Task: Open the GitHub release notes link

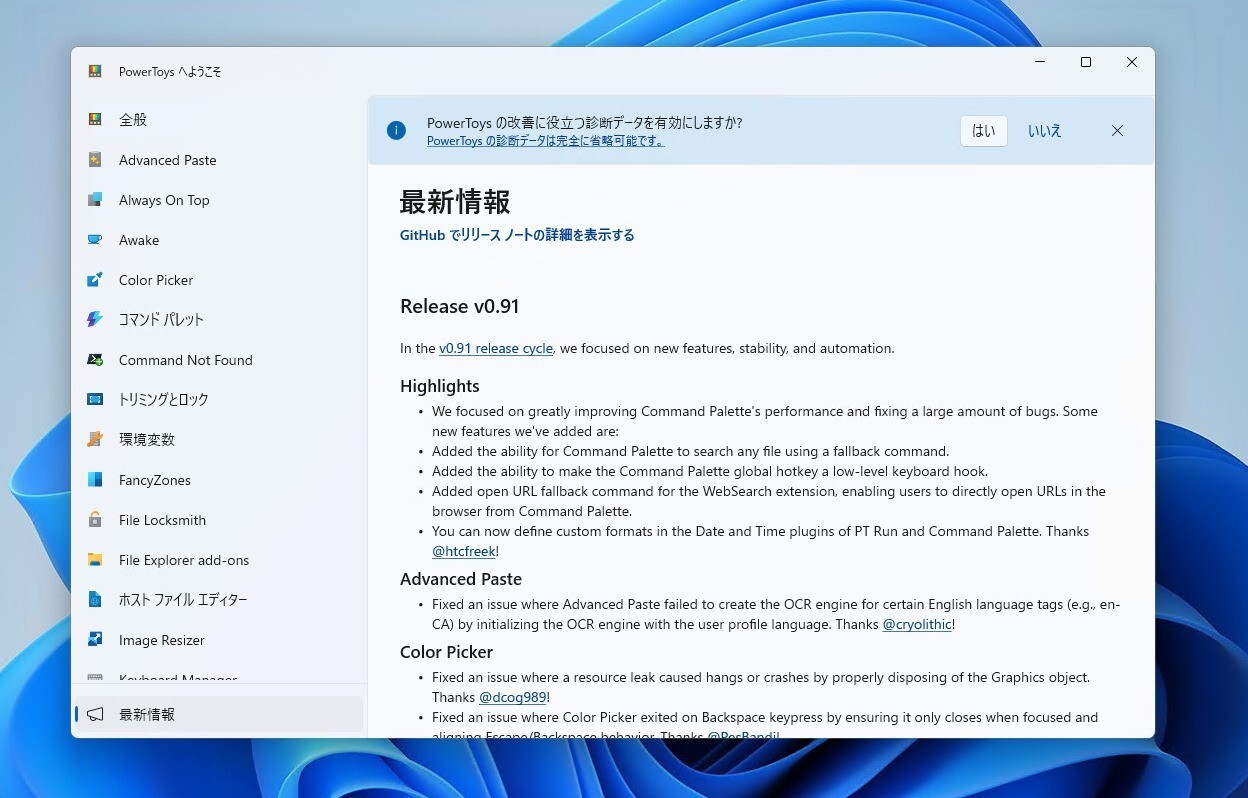Action: click(x=517, y=236)
